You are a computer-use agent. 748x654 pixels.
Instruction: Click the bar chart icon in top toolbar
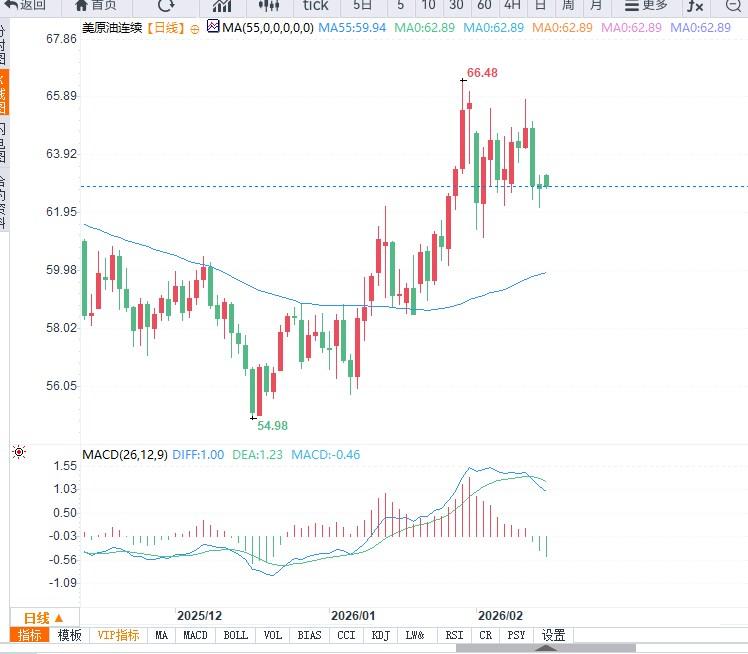pyautogui.click(x=222, y=5)
